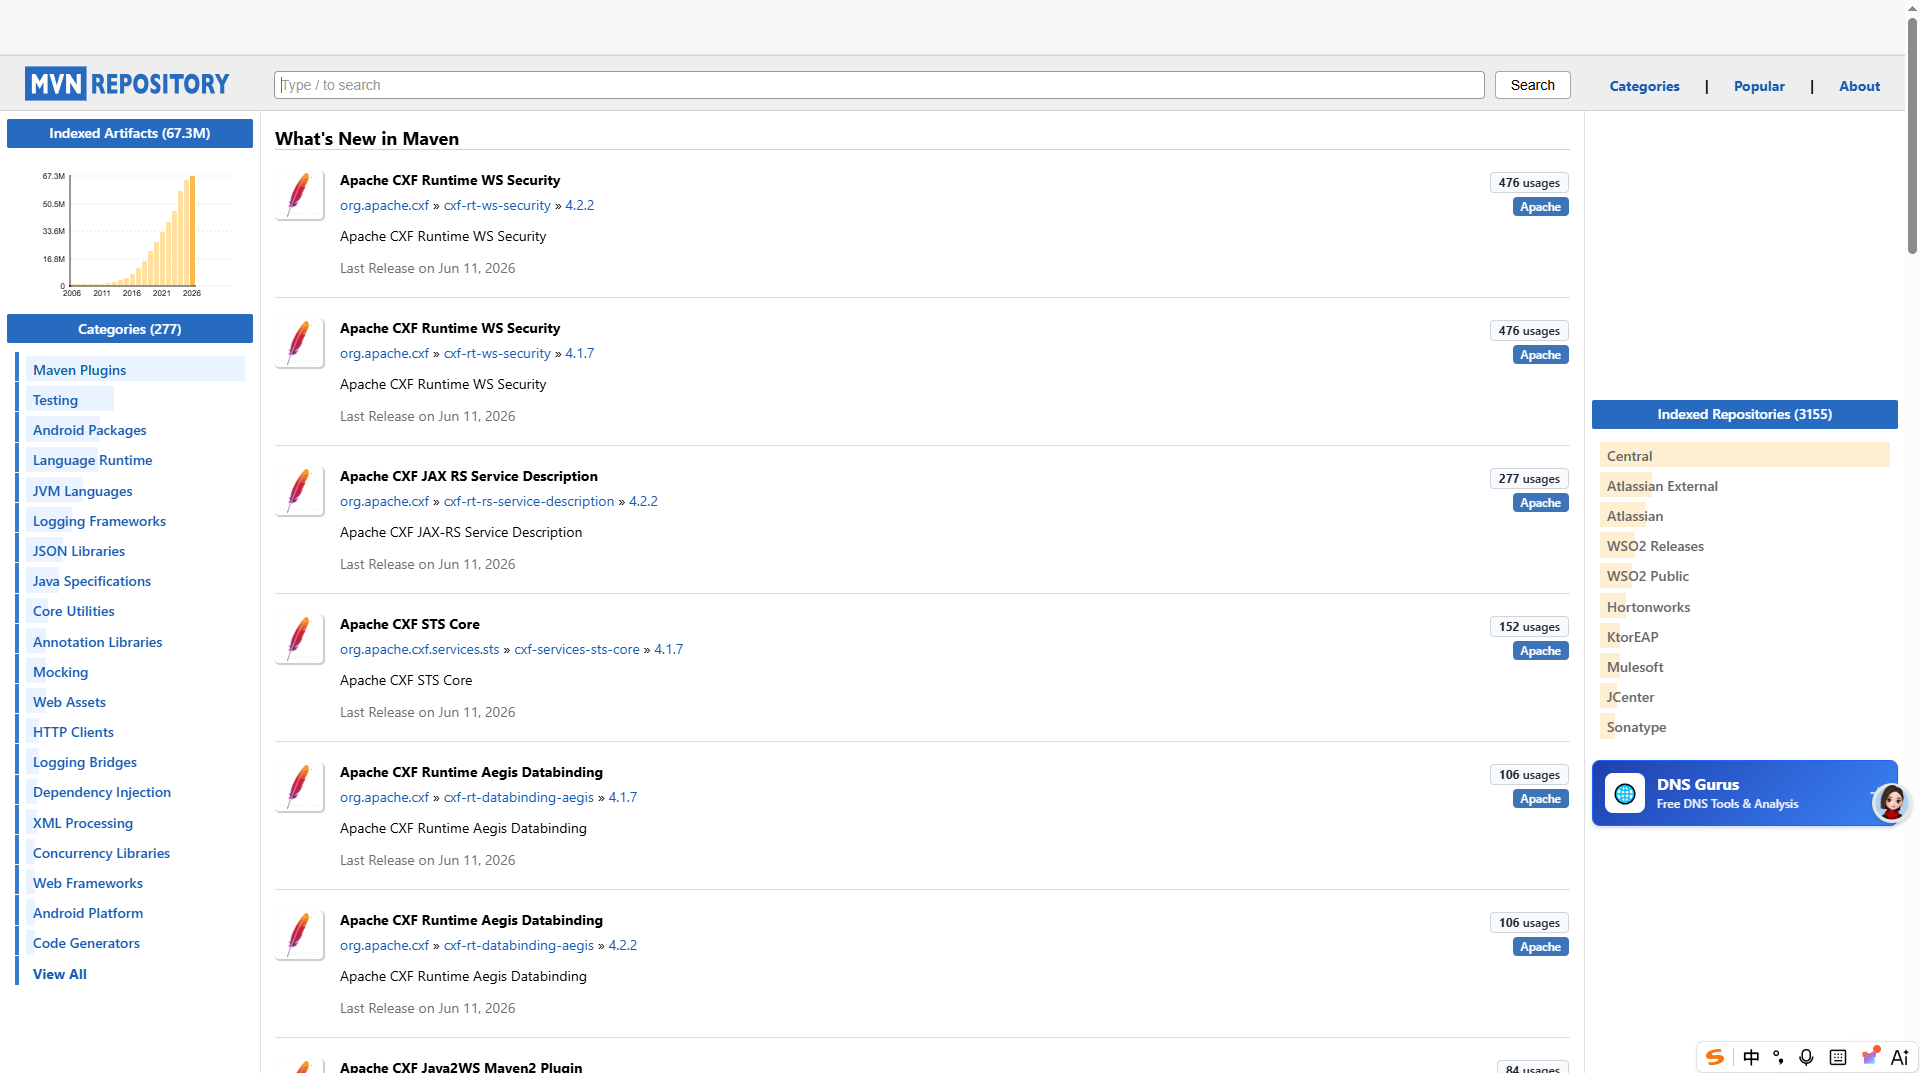This screenshot has height=1073, width=1920.
Task: Open the Android Packages category
Action: [89, 430]
